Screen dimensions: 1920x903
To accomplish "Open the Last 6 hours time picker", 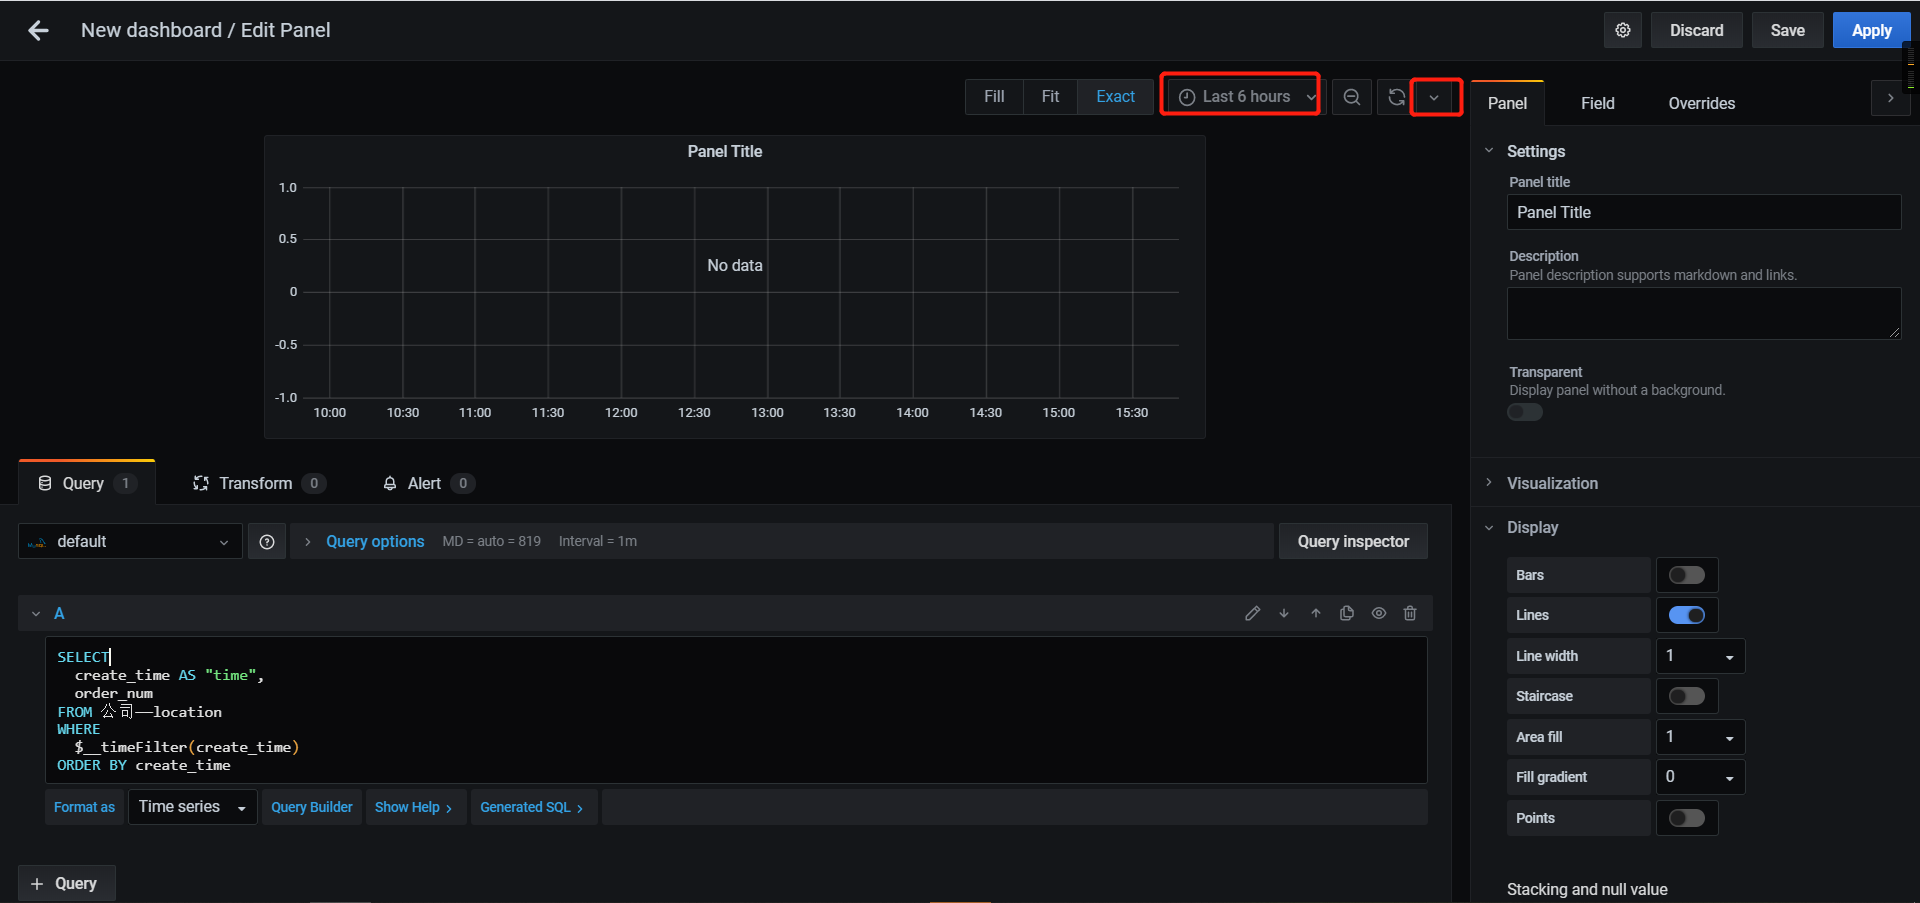I will (x=1240, y=96).
